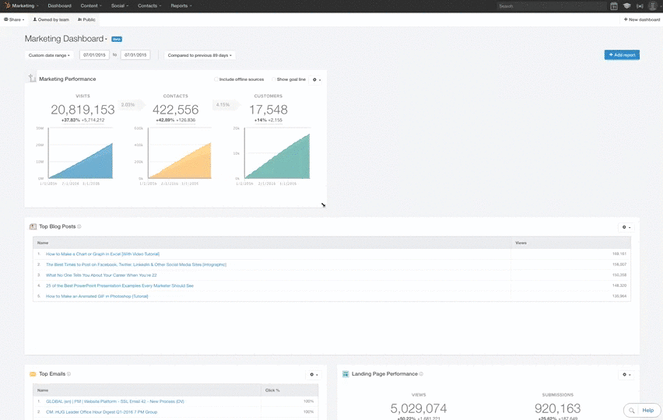Open Compared to previous 89 days dropdown

coord(200,55)
